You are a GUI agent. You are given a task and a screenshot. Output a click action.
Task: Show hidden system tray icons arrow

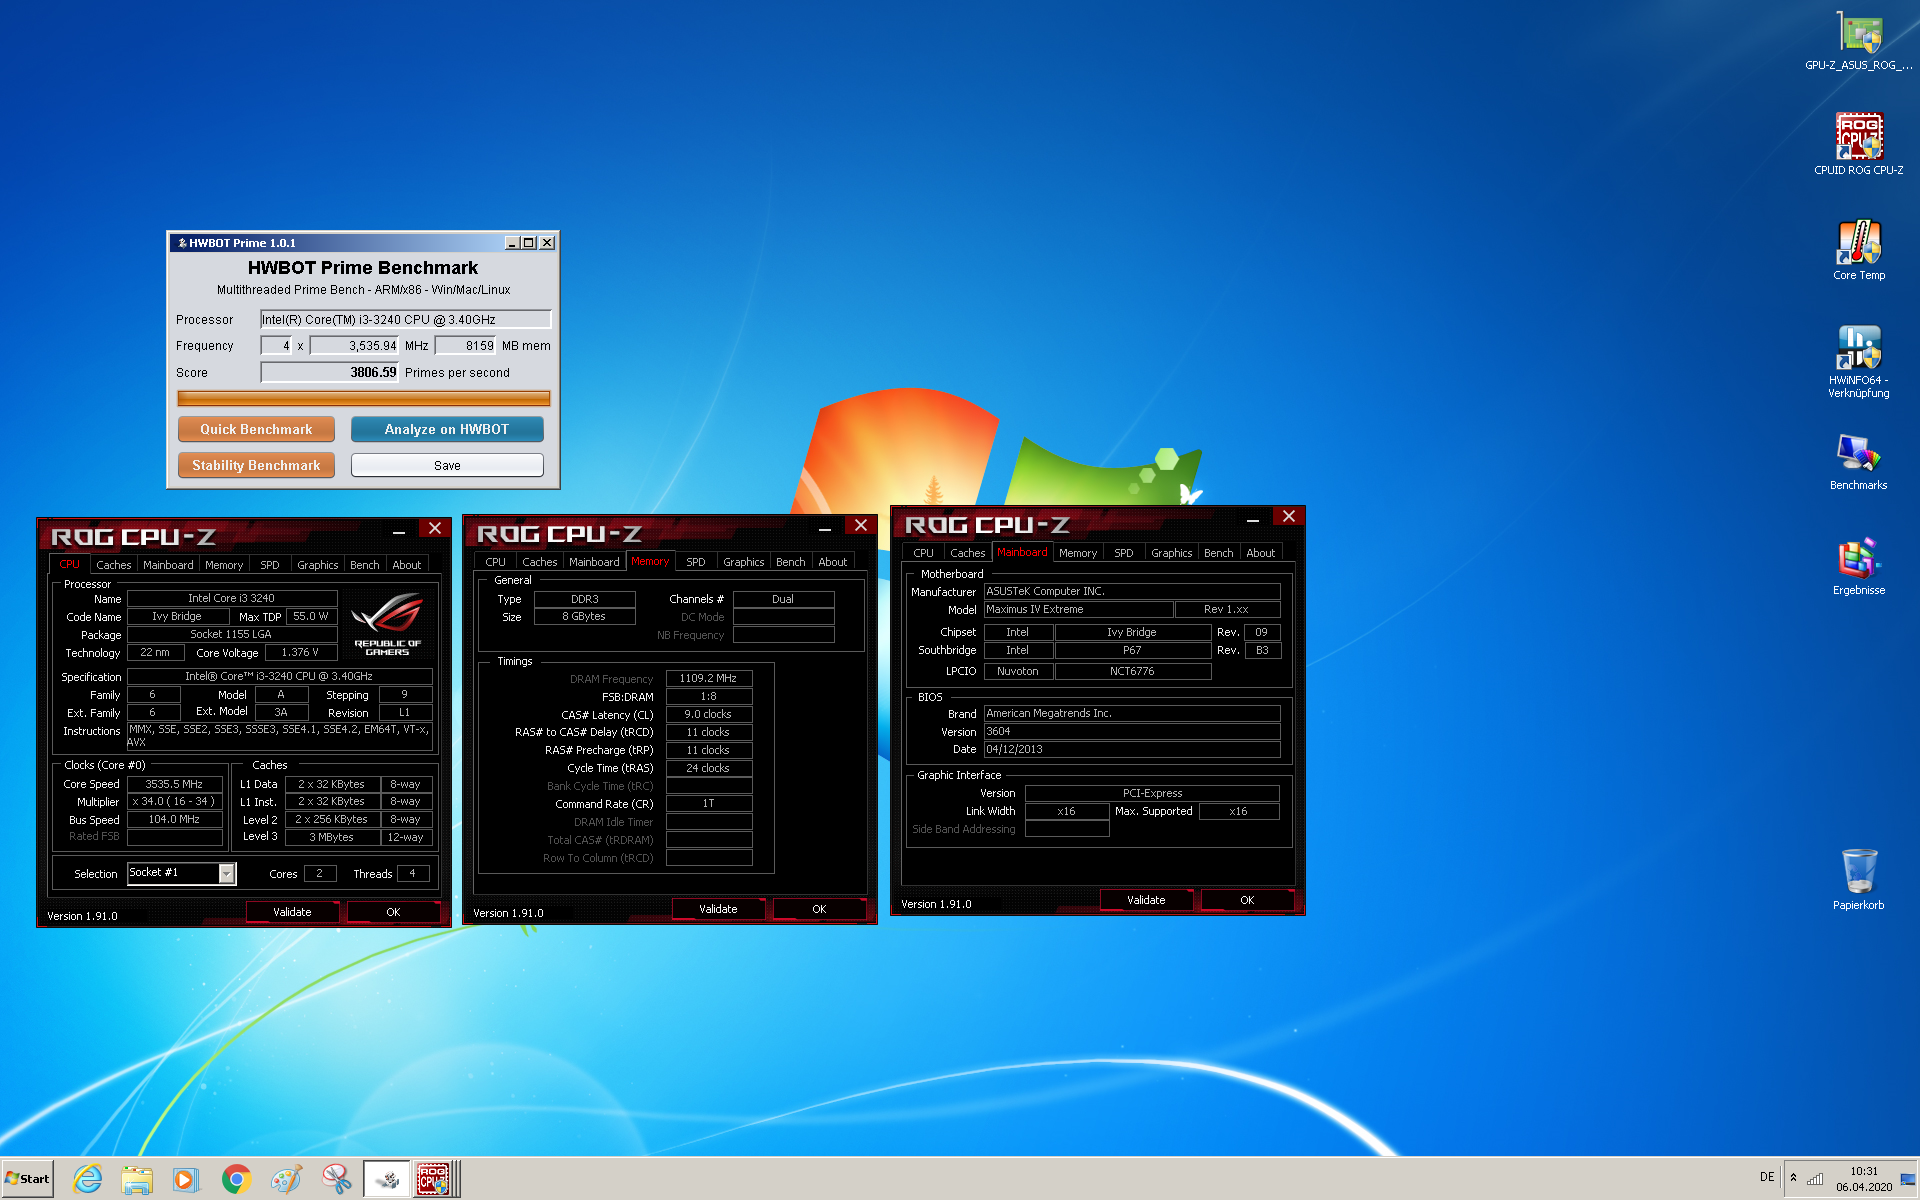(x=1793, y=1178)
